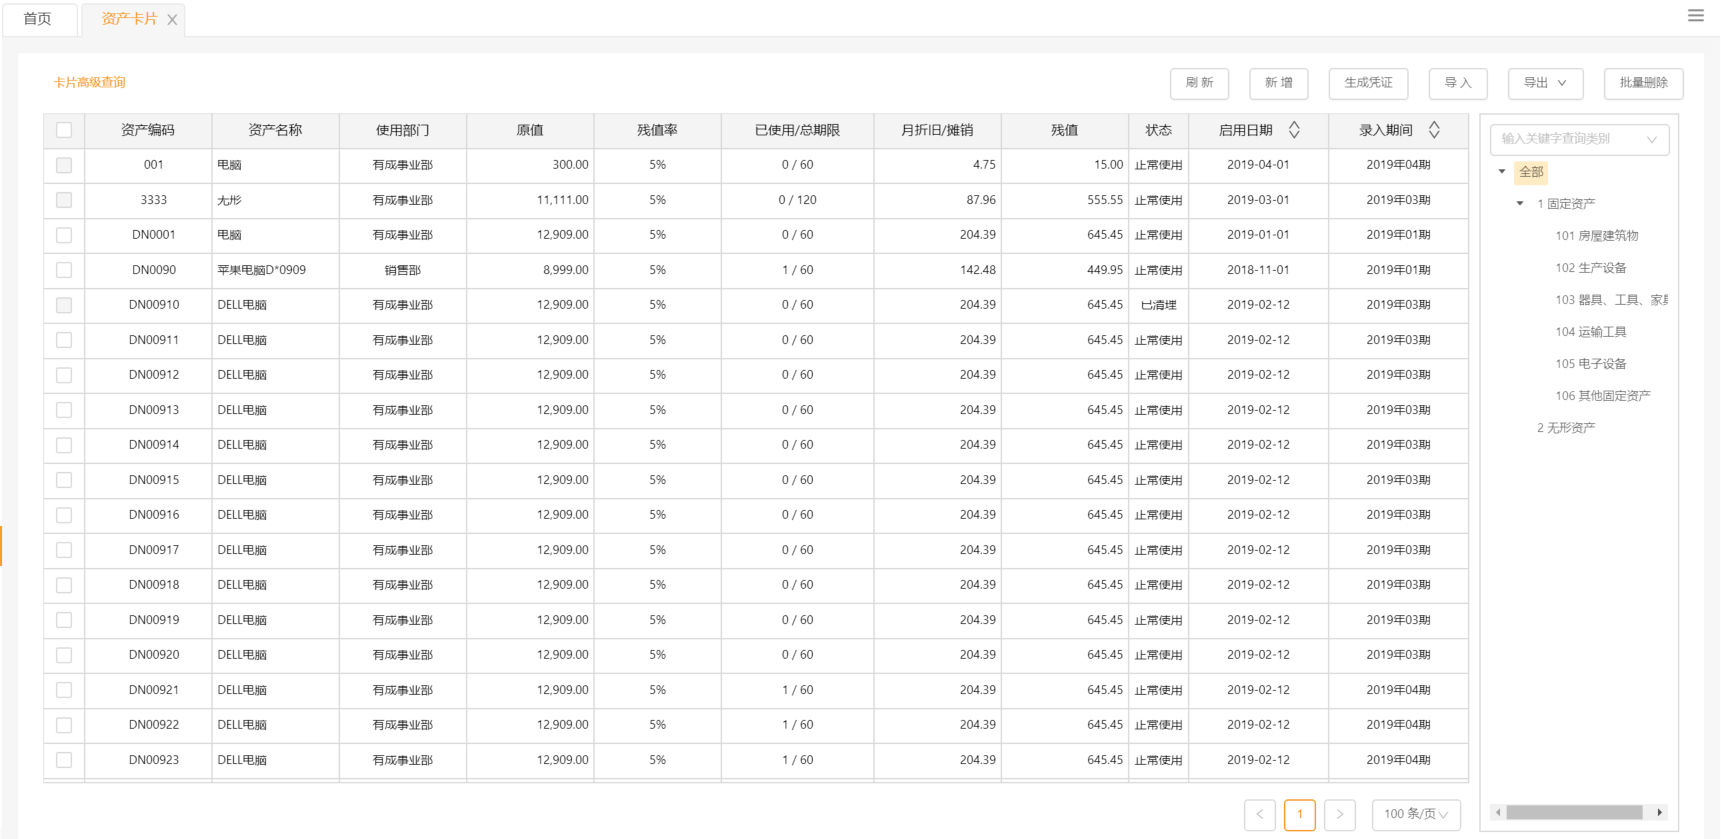The height and width of the screenshot is (839, 1721).
Task: Select 105 电子设备 in category tree
Action: pyautogui.click(x=1590, y=364)
